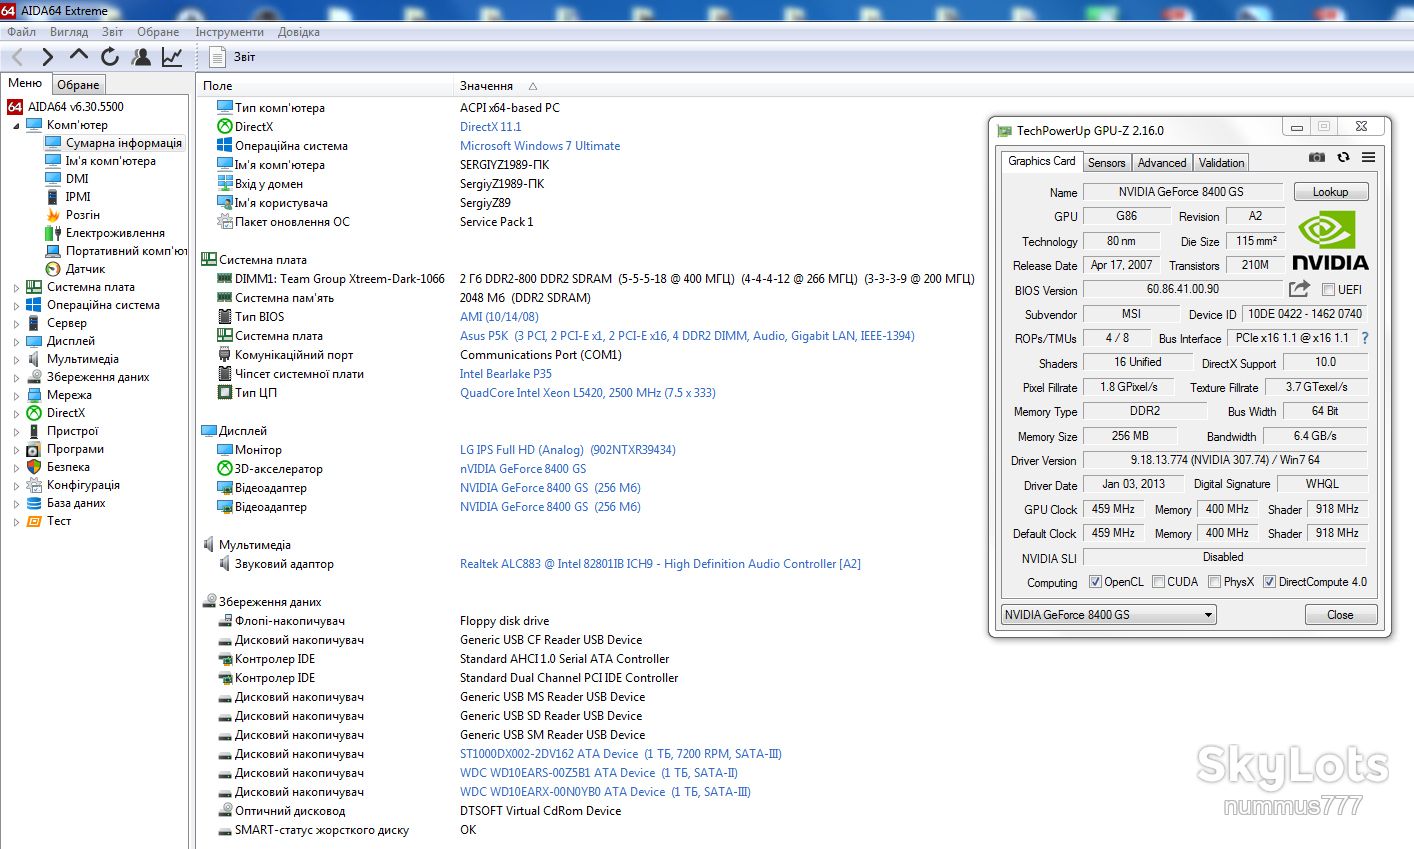The width and height of the screenshot is (1414, 849).
Task: Select DMI item in tree
Action: (77, 179)
